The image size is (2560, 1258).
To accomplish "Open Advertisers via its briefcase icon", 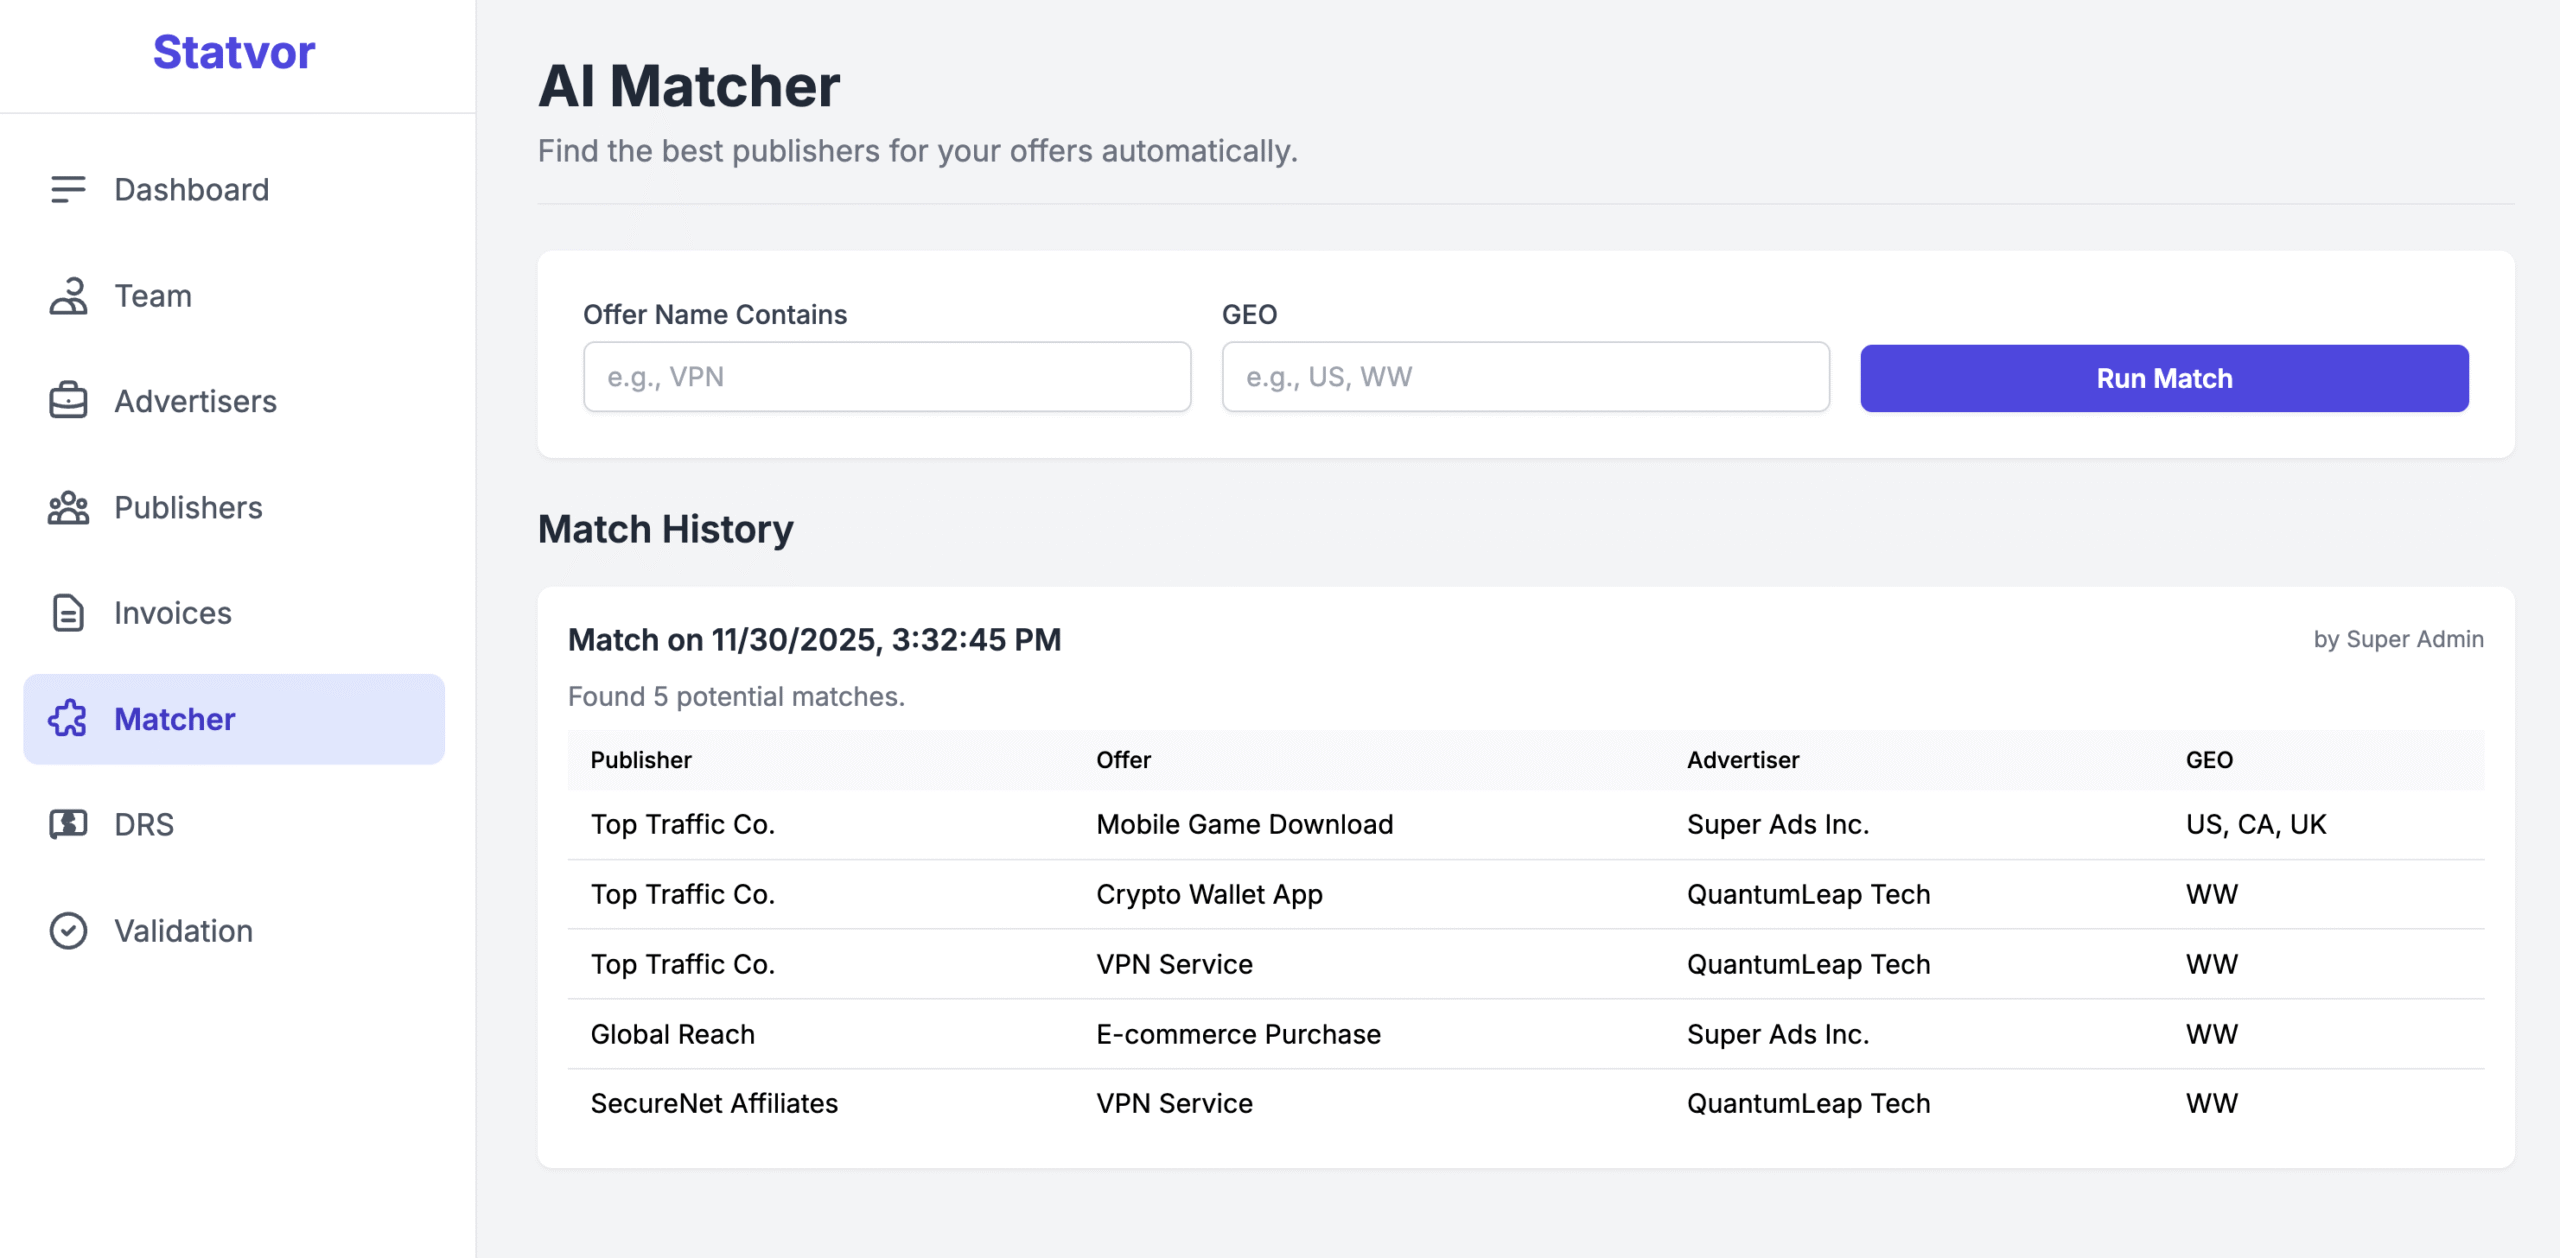I will (67, 401).
